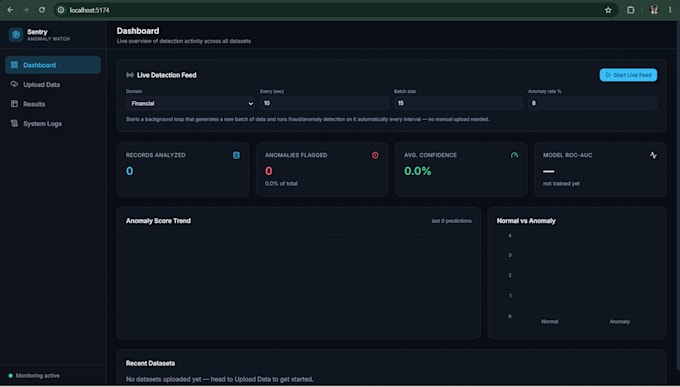
Task: Open the Dashboard sidebar item
Action: [53, 65]
